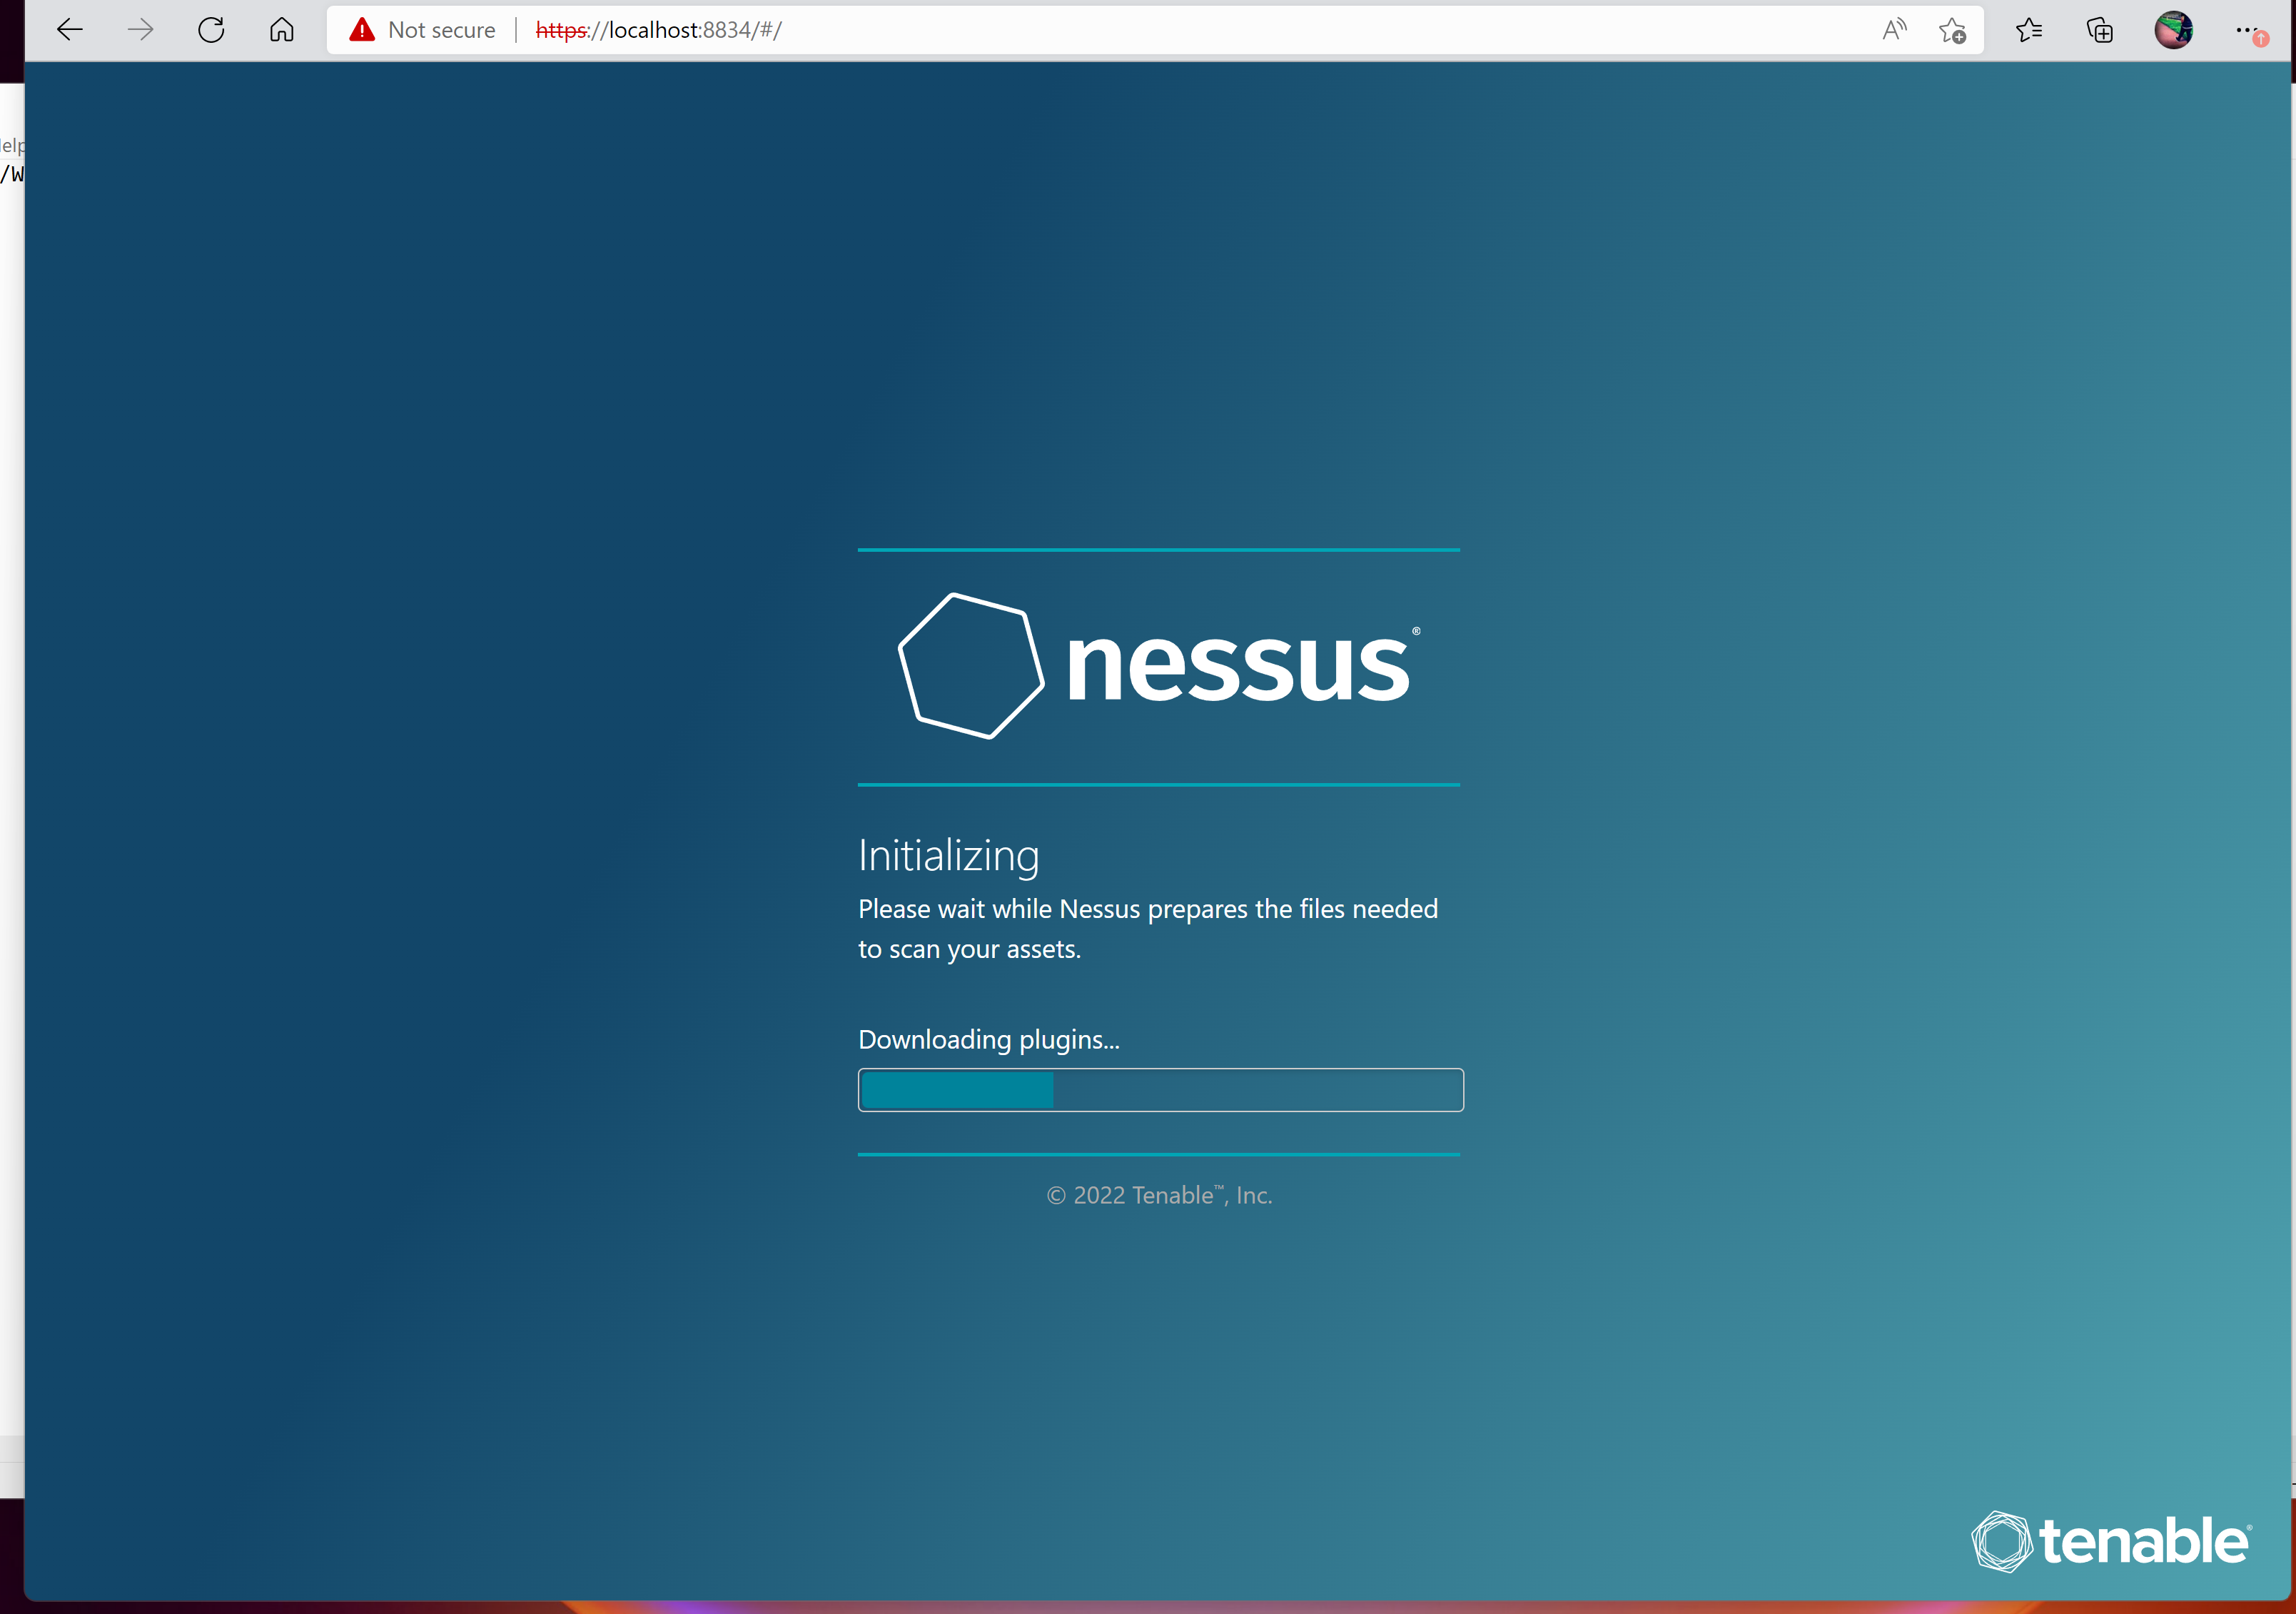The height and width of the screenshot is (1614, 2296).
Task: Refresh the Nessus page
Action: [x=211, y=29]
